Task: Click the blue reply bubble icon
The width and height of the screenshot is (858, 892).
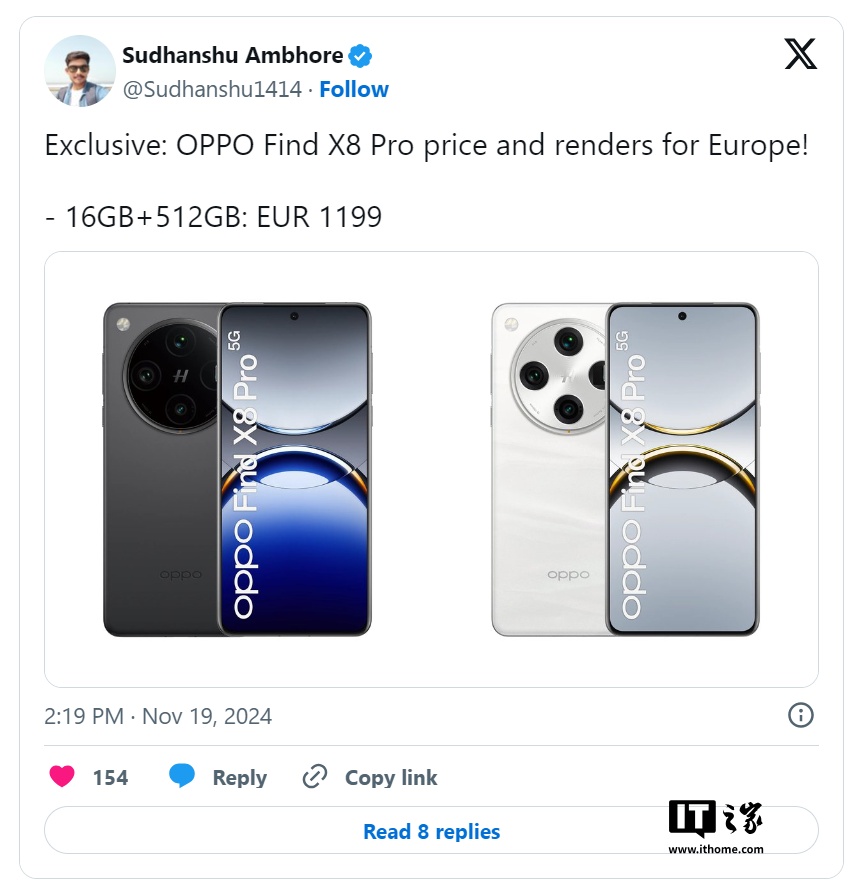Action: tap(182, 776)
